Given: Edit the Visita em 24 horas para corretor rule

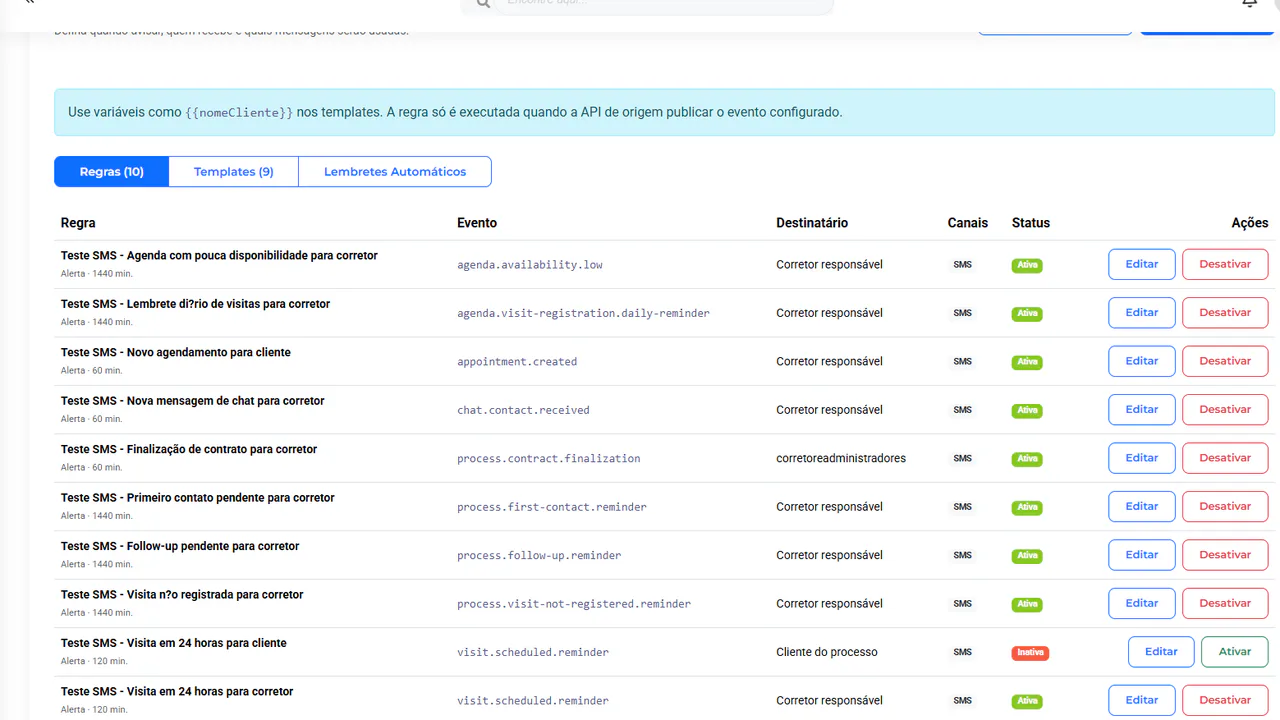Looking at the screenshot, I should coord(1142,700).
